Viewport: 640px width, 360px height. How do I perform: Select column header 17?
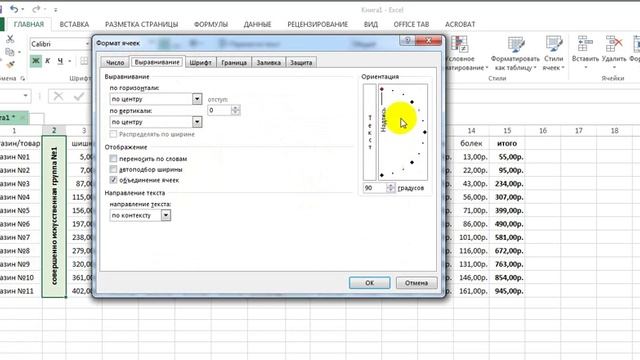(x=578, y=131)
